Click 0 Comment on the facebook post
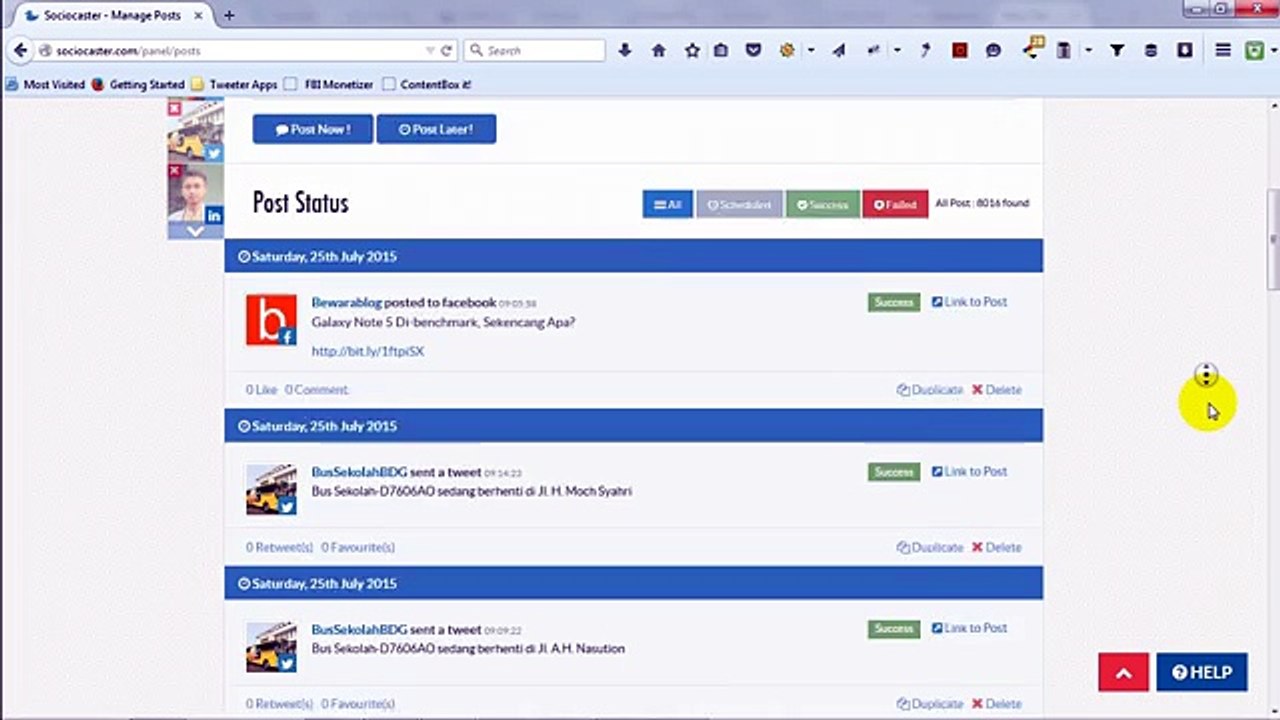 [x=316, y=390]
